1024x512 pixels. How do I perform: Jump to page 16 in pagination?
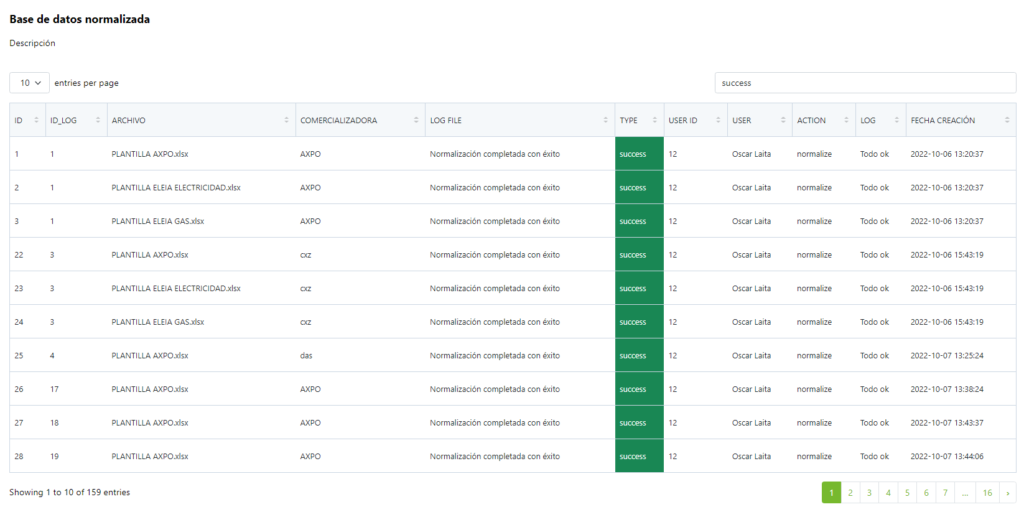[x=986, y=492]
